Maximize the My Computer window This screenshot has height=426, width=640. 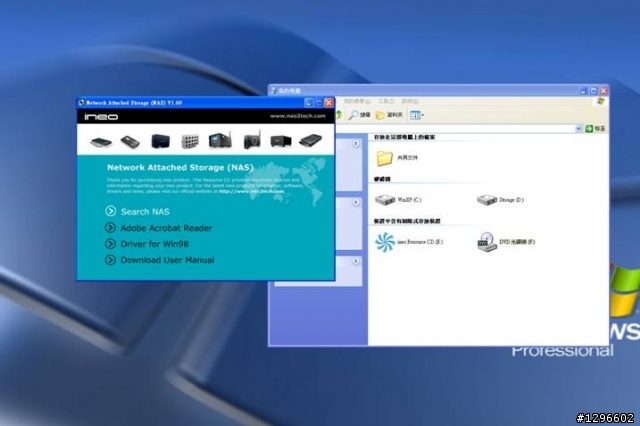point(593,90)
